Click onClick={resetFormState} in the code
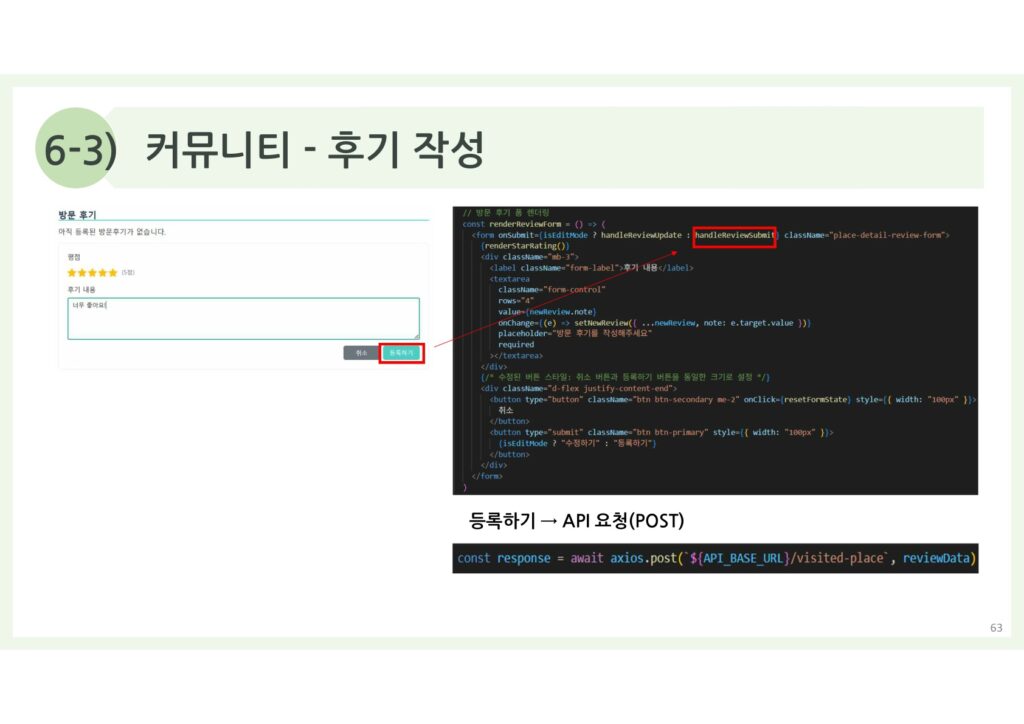 pyautogui.click(x=797, y=400)
